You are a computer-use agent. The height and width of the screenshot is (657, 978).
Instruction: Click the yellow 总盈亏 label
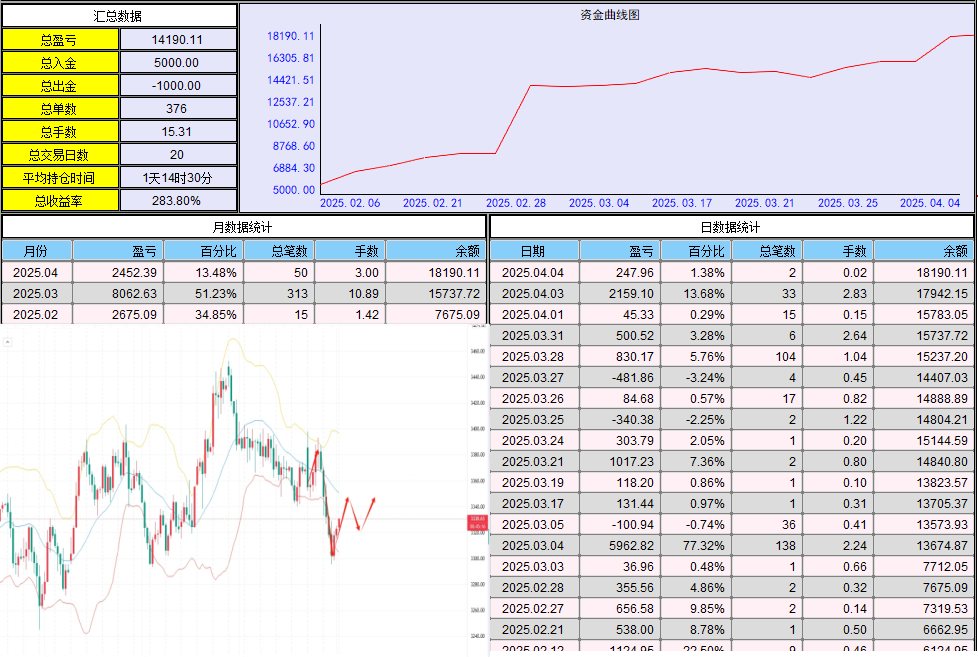pyautogui.click(x=60, y=40)
